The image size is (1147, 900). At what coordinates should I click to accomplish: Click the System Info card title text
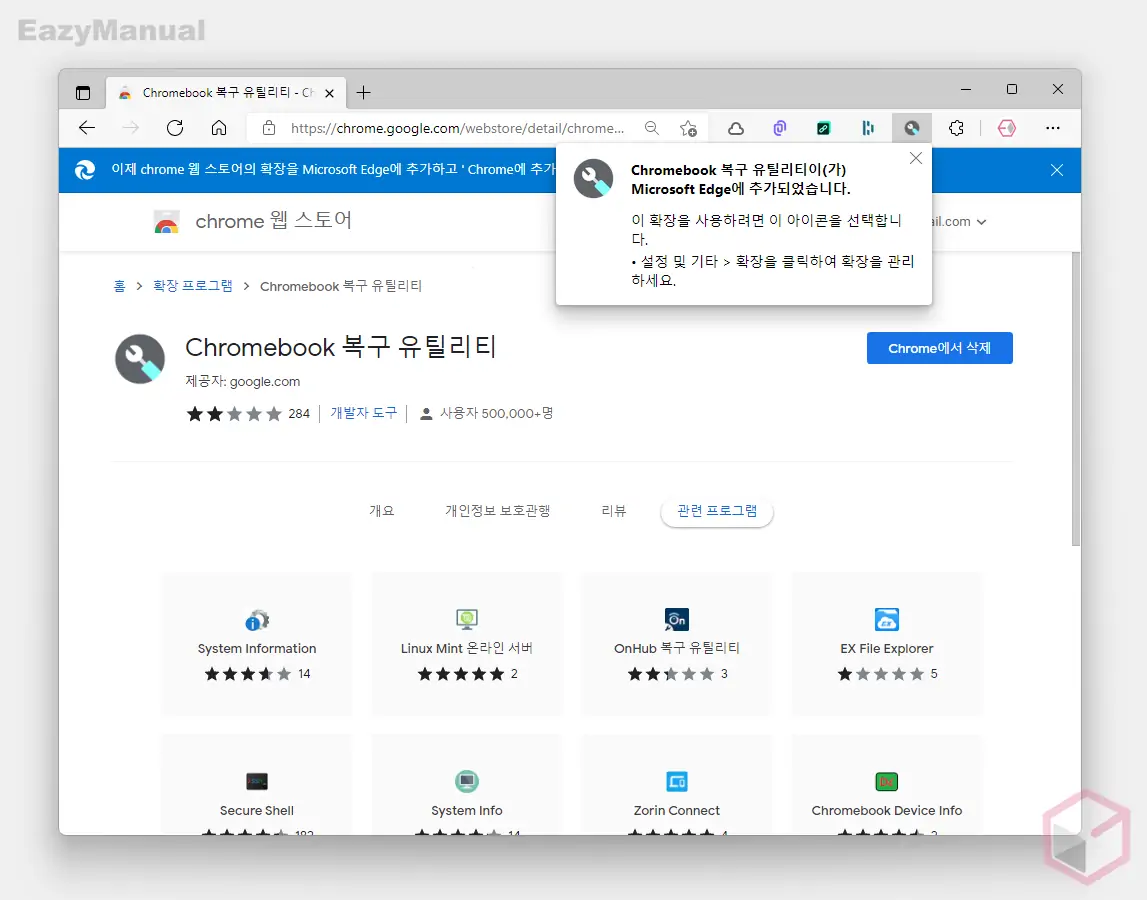click(x=467, y=811)
